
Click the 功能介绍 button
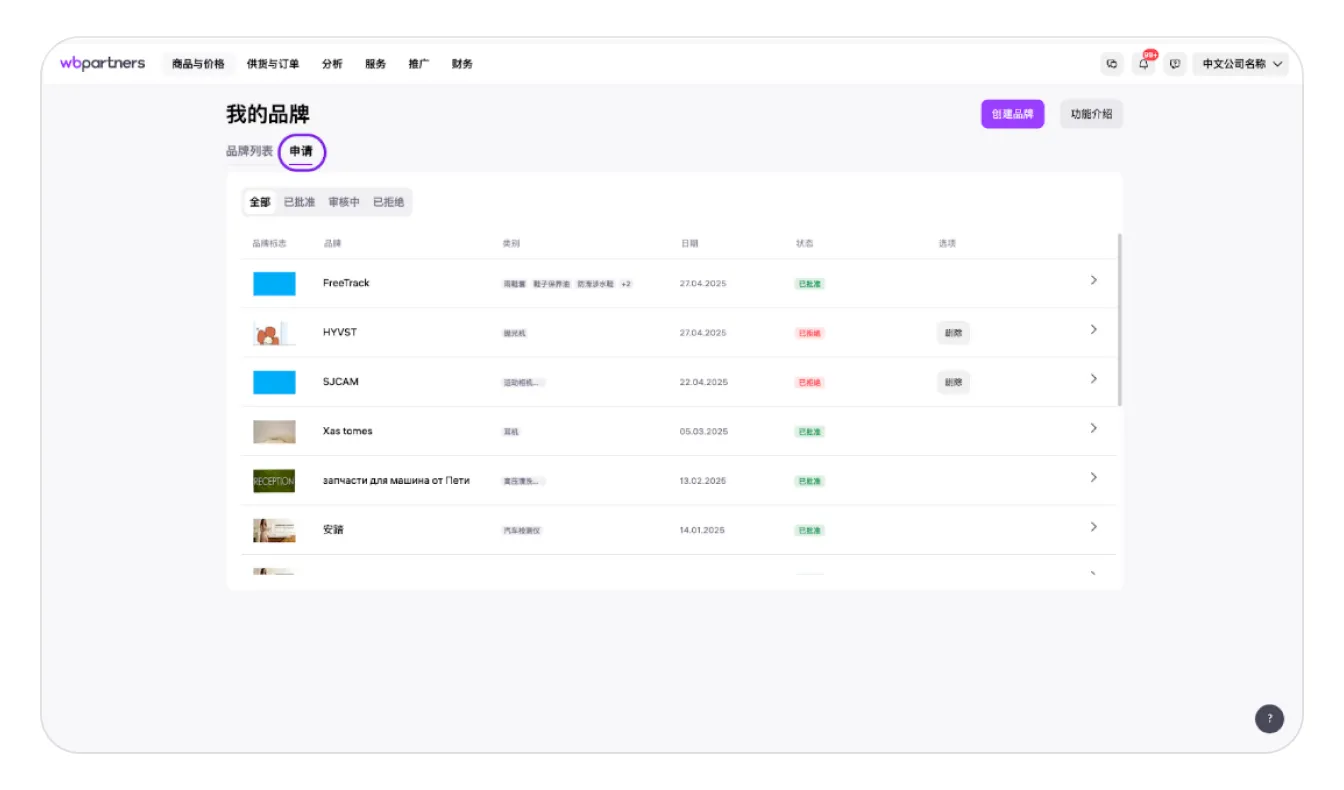tap(1091, 114)
